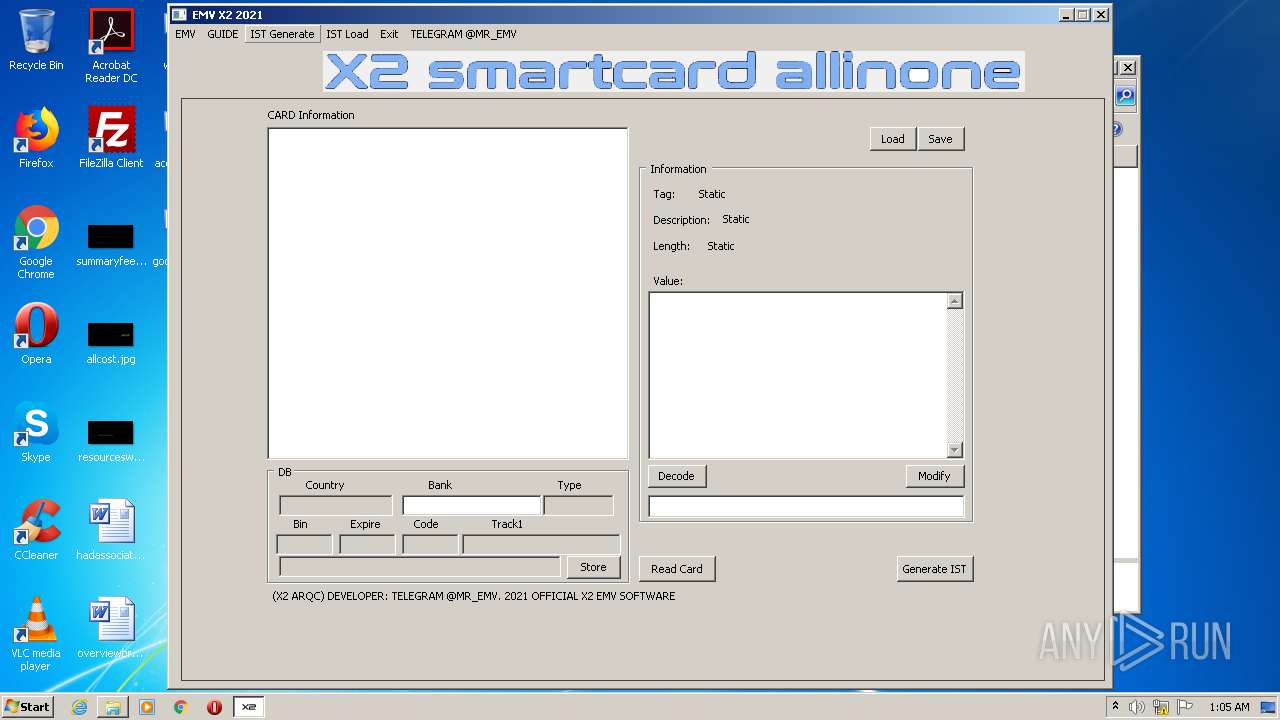Click the Value scrollbar up arrow

click(x=955, y=301)
